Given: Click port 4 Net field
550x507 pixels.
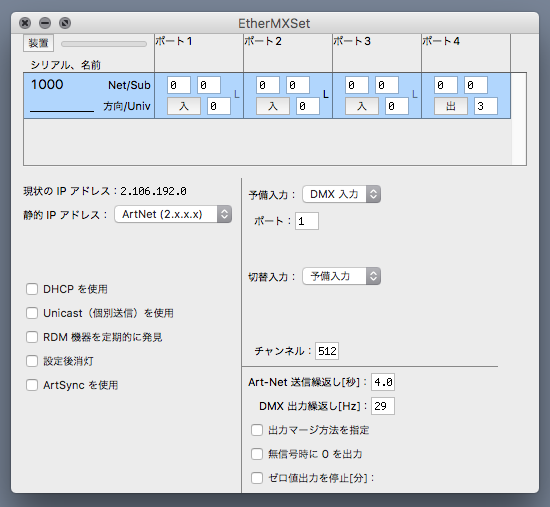Looking at the screenshot, I should [446, 85].
